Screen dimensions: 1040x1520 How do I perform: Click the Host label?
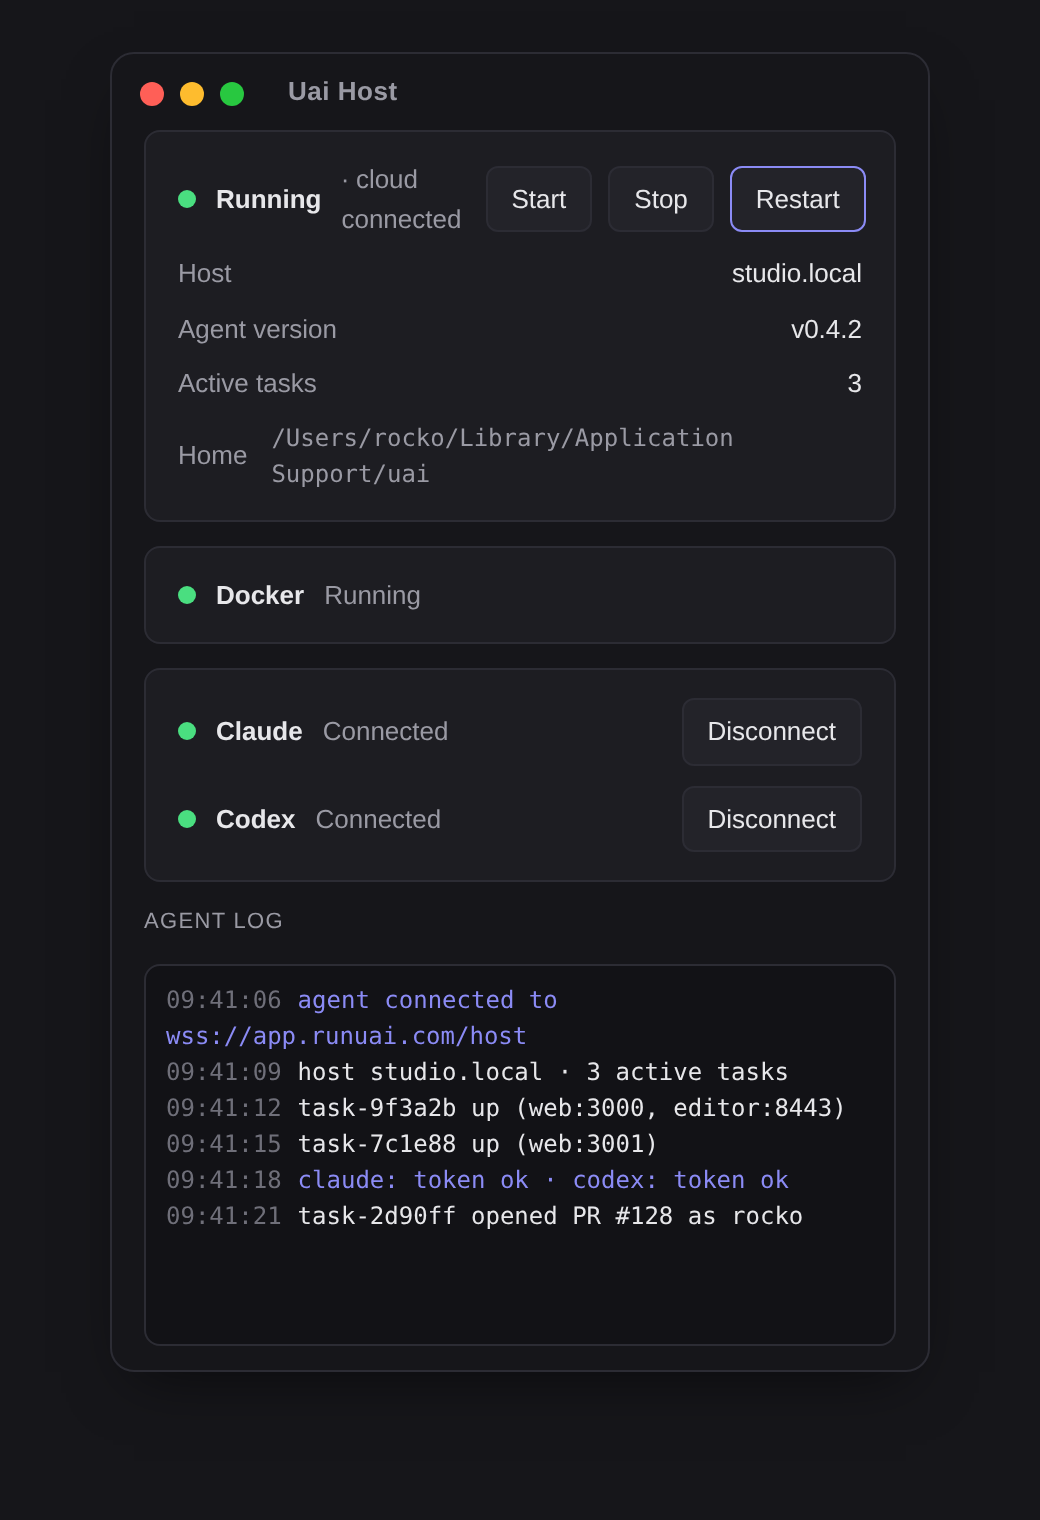tap(205, 273)
